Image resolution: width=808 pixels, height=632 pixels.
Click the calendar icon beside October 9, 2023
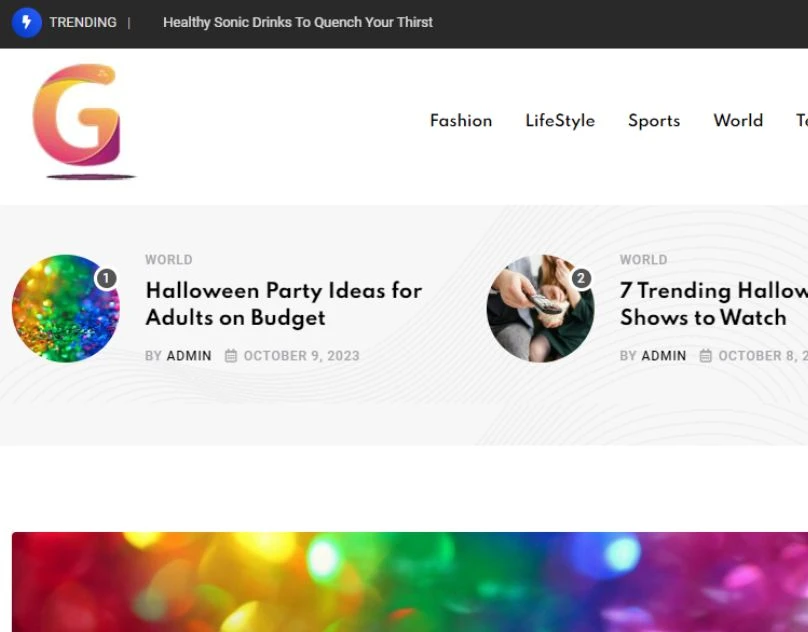(x=231, y=356)
